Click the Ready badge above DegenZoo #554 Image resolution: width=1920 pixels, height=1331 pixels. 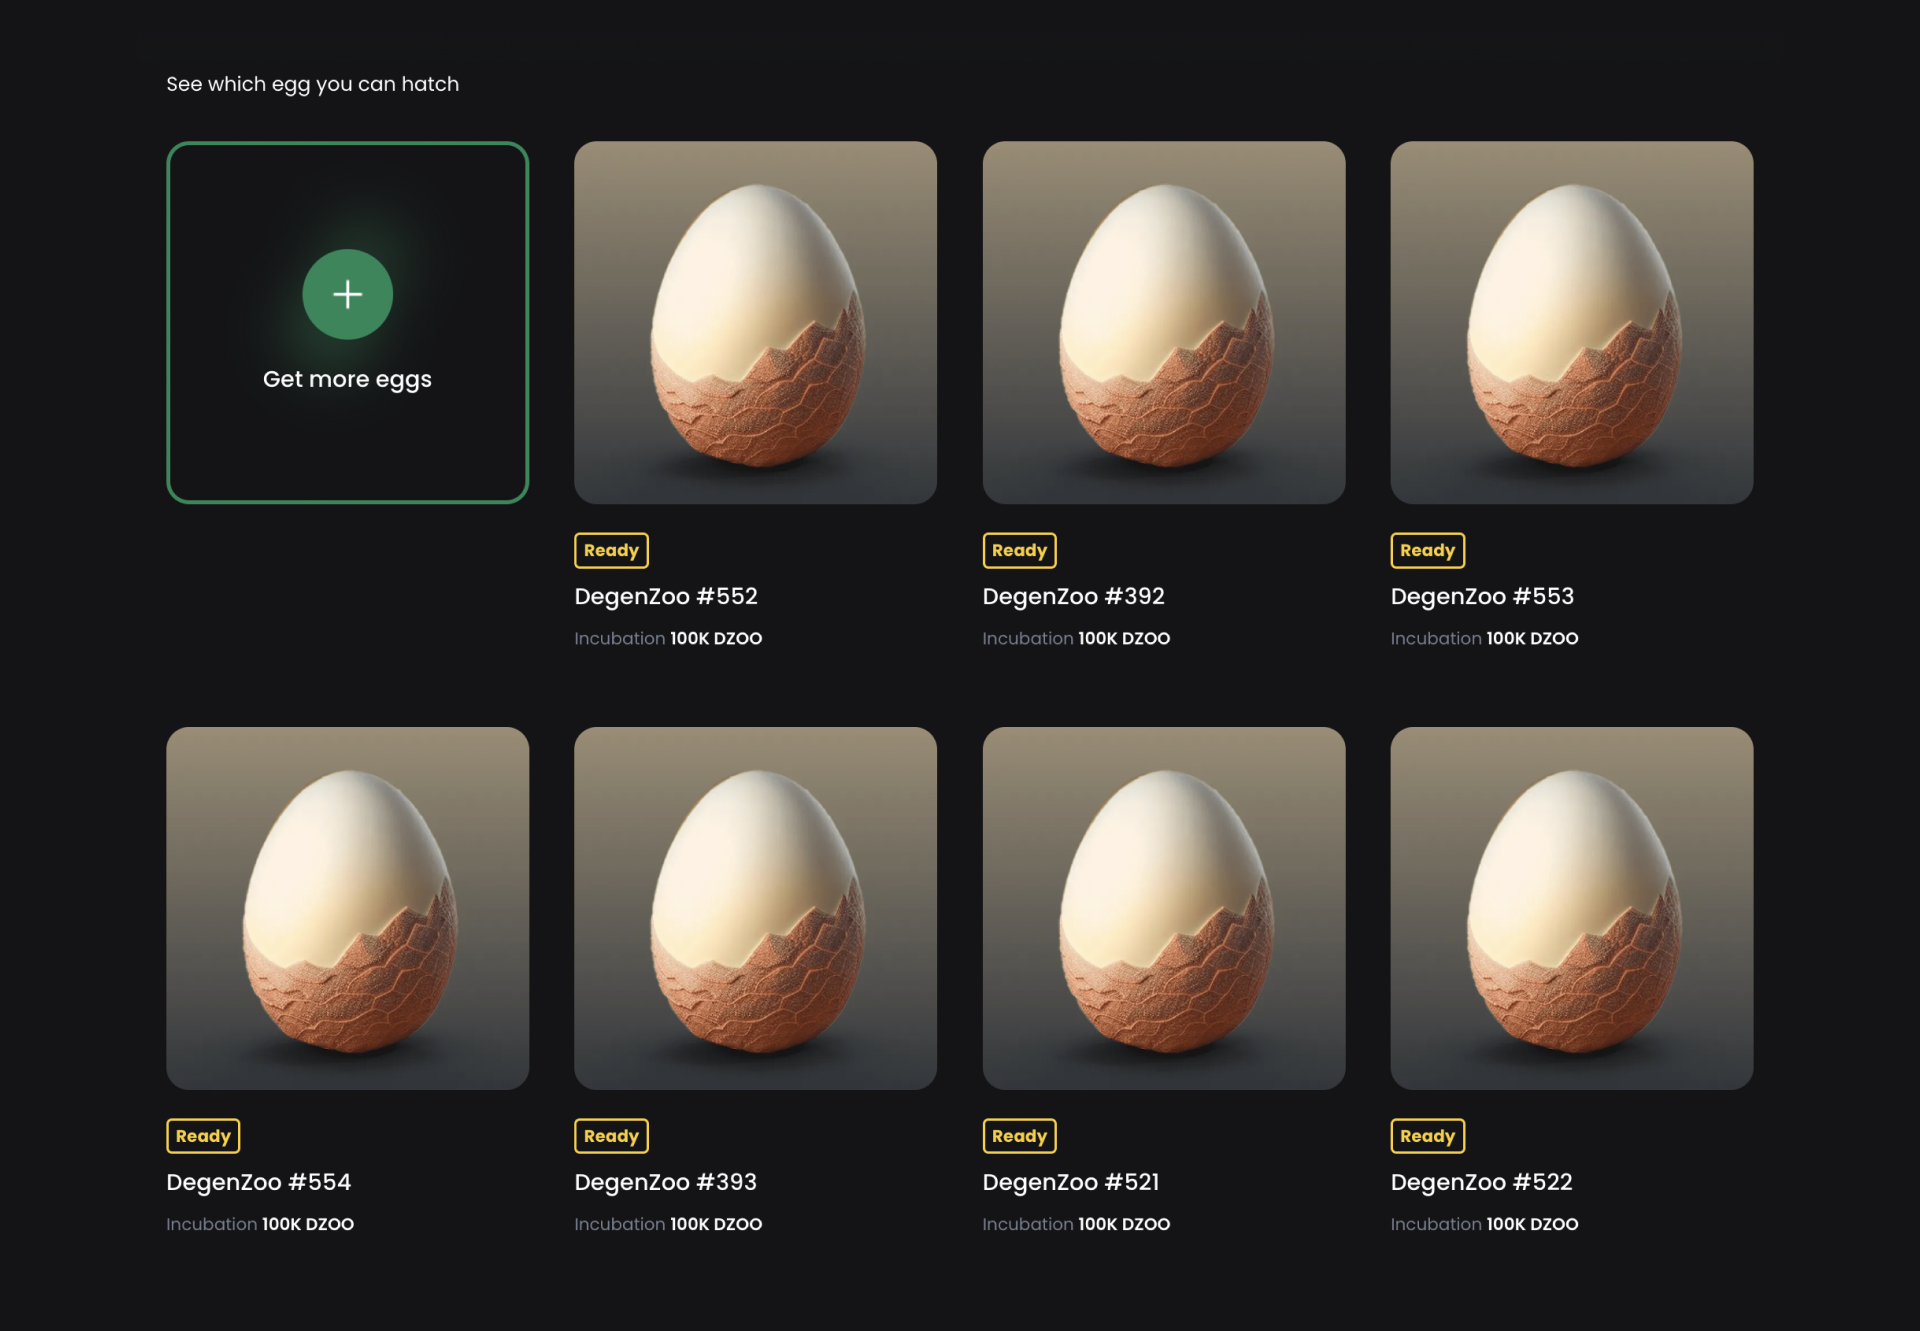[x=203, y=1136]
